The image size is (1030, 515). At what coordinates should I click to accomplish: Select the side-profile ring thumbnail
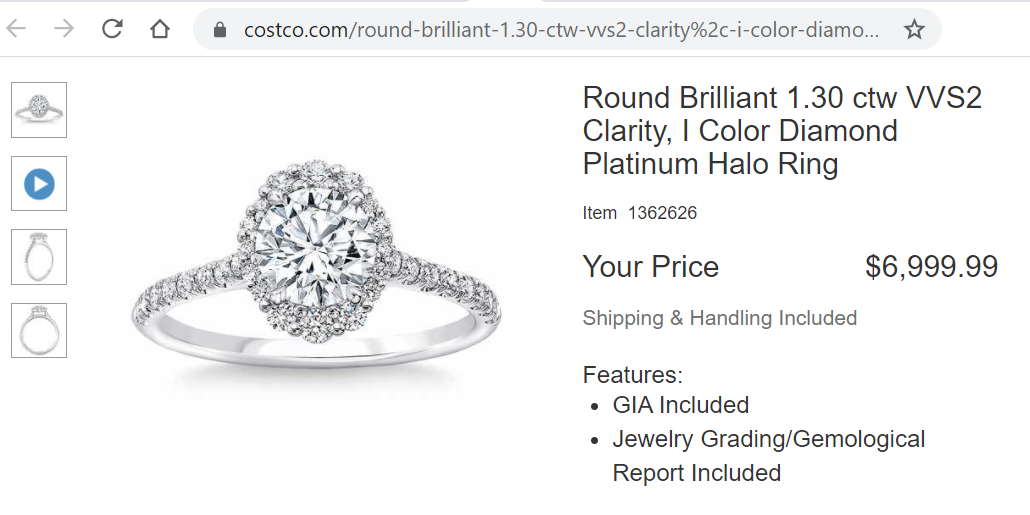coord(39,257)
